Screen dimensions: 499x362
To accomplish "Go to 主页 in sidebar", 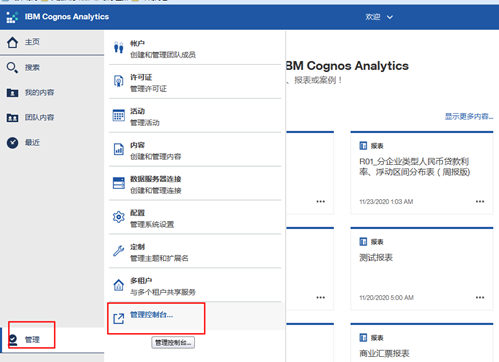I will 32,42.
